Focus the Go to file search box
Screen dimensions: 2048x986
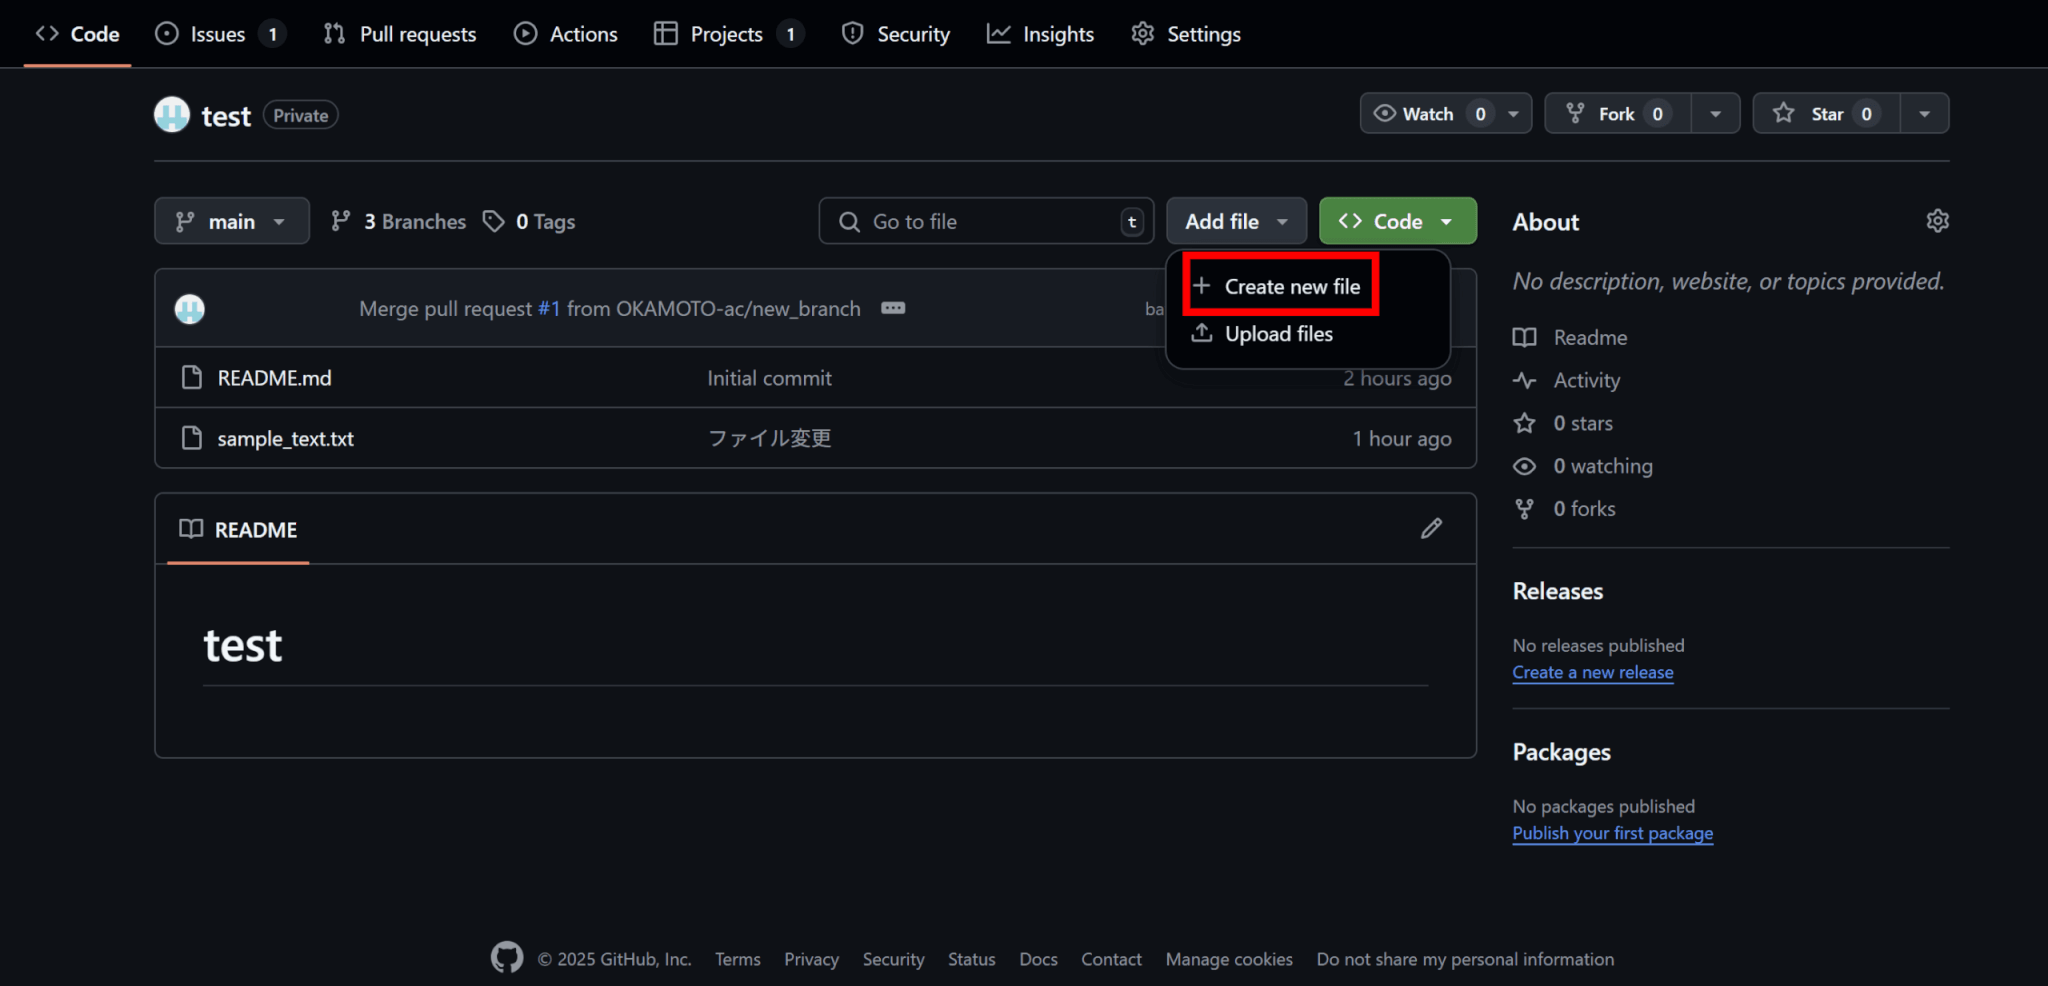[986, 221]
